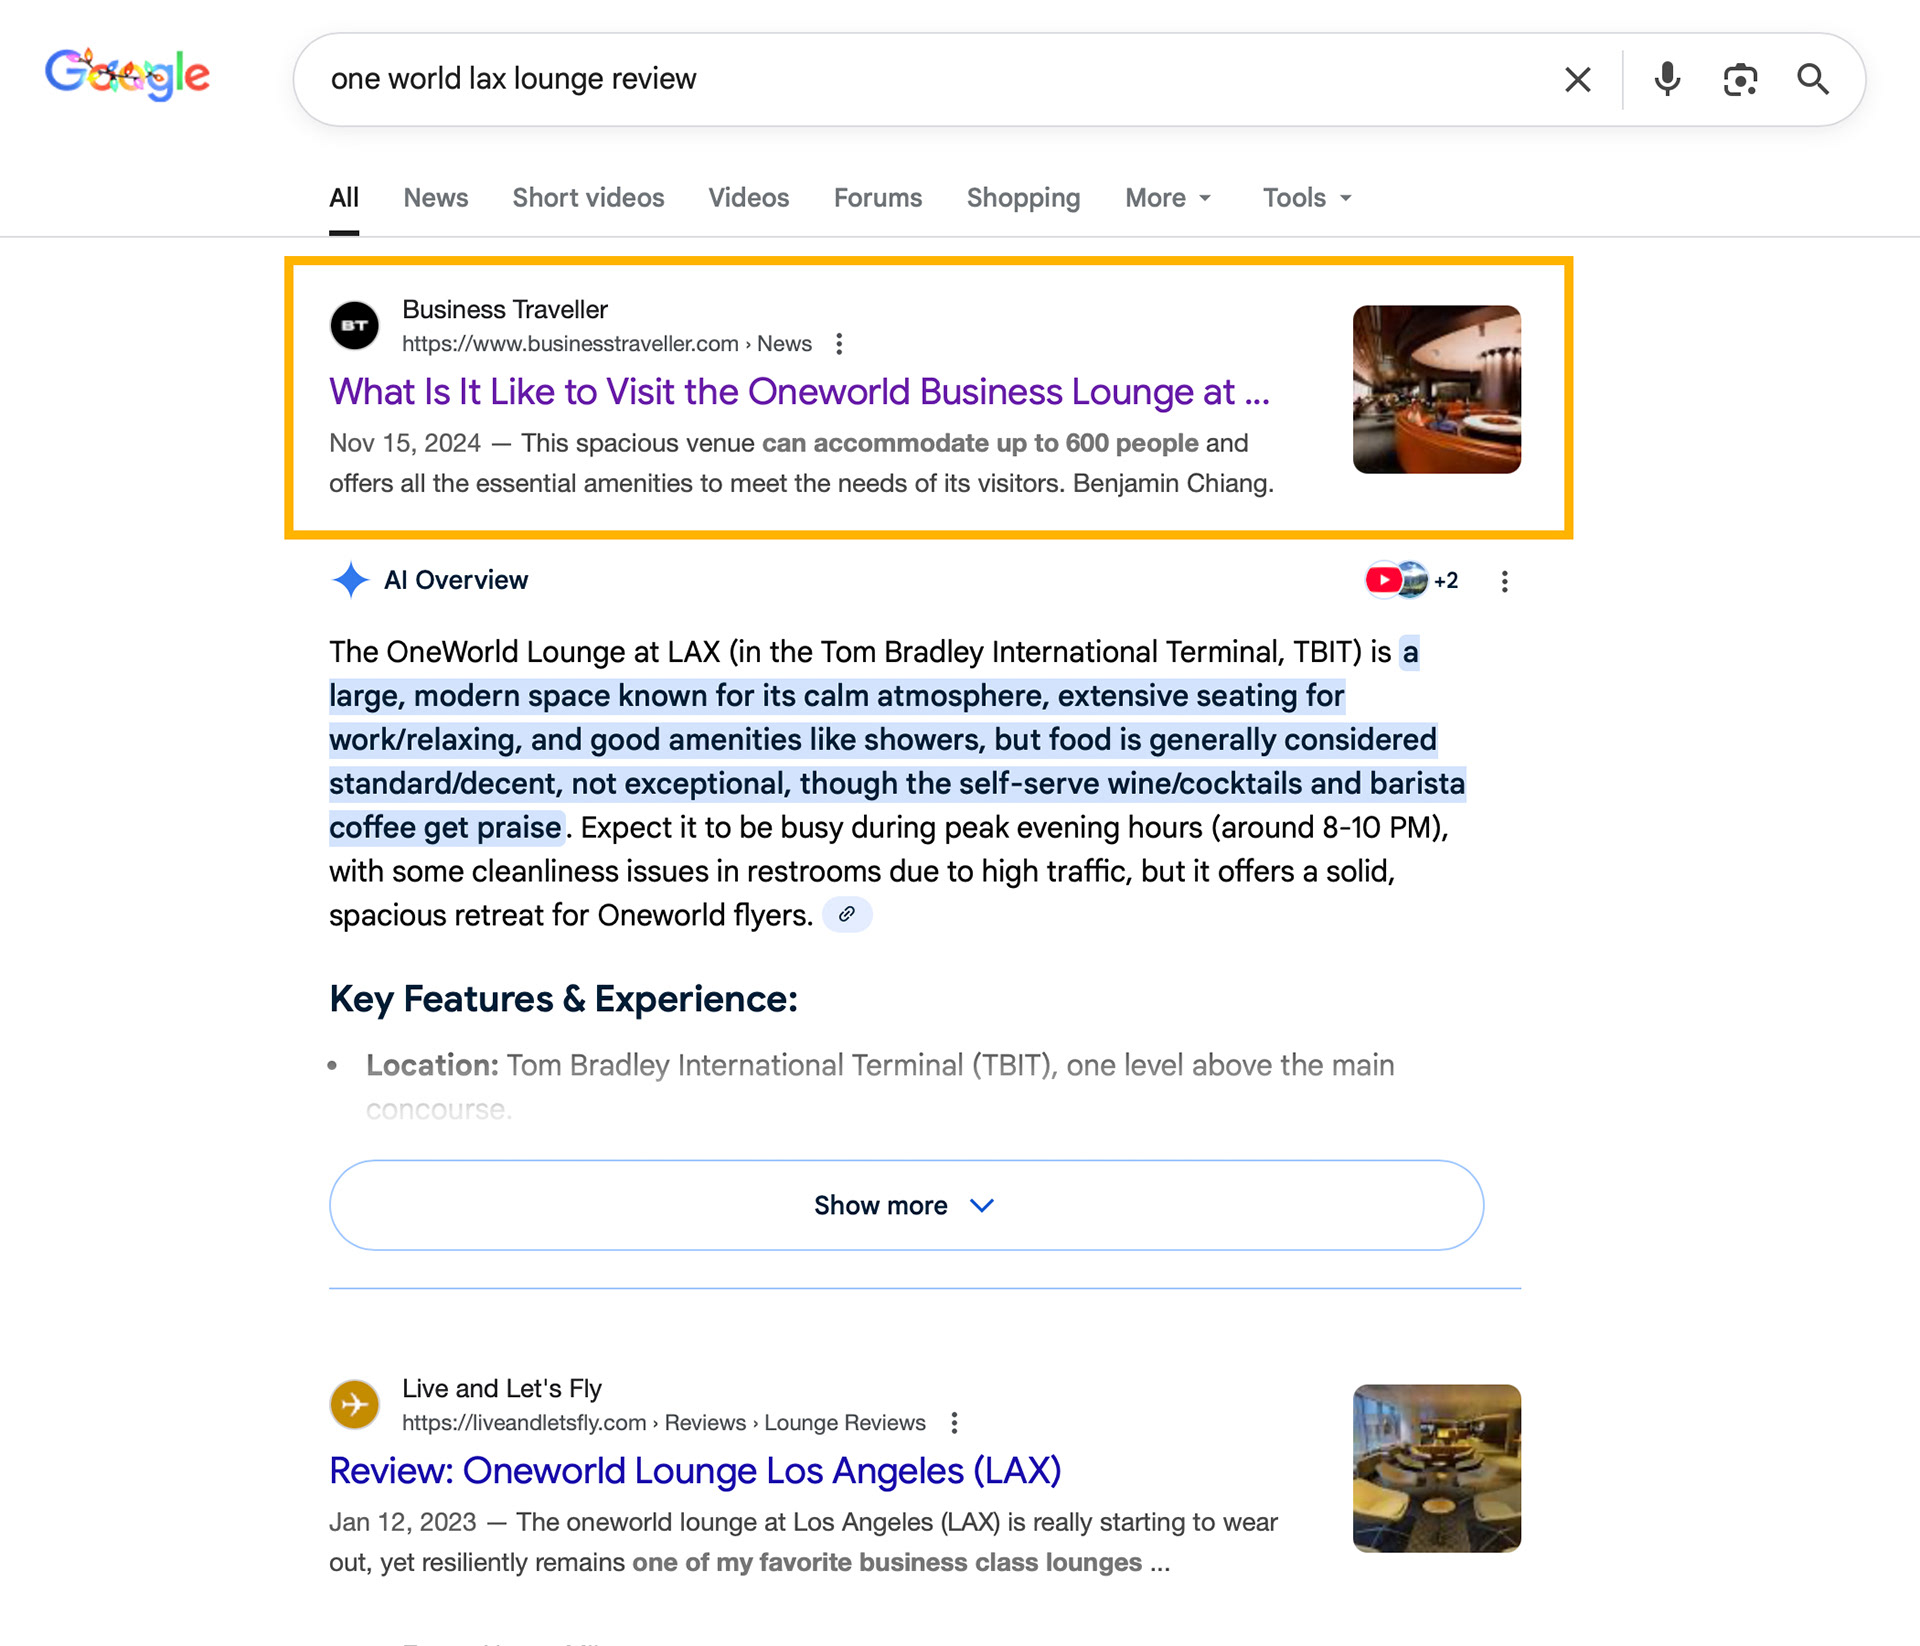The width and height of the screenshot is (1920, 1646).
Task: Open Review: Oneworld Lounge Los Angeles link
Action: coord(694,1470)
